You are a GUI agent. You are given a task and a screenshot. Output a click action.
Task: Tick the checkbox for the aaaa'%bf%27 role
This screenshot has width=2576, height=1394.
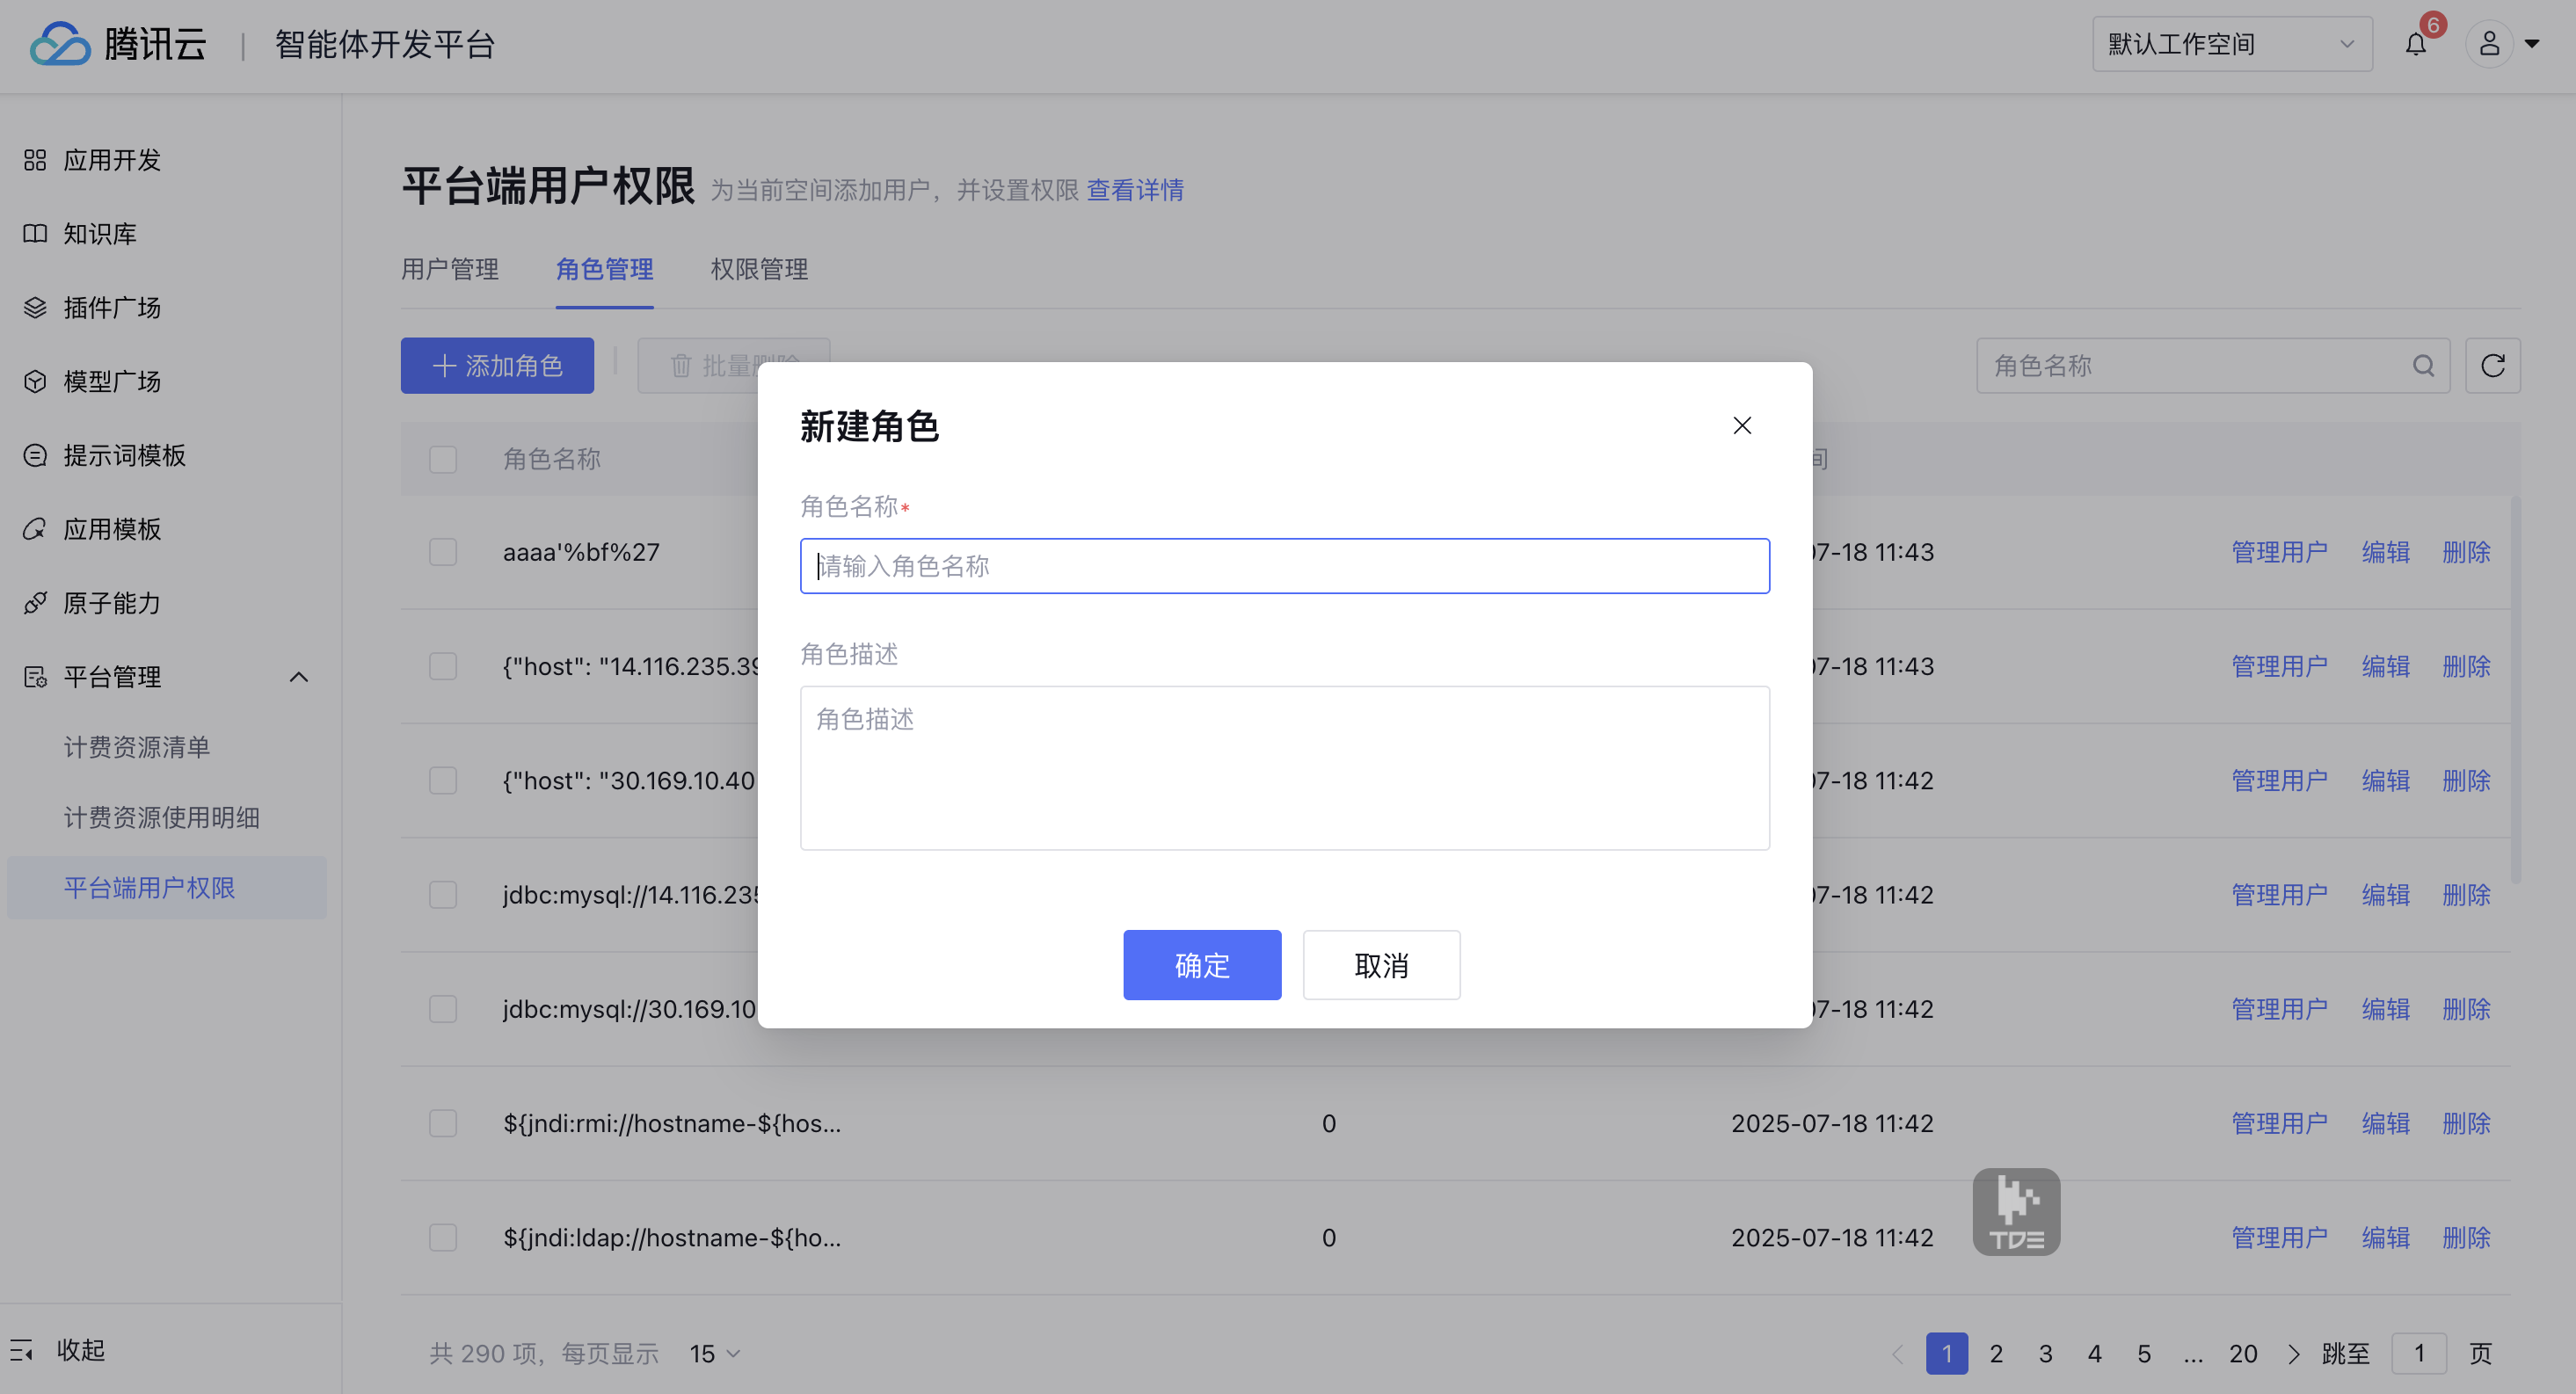(443, 552)
